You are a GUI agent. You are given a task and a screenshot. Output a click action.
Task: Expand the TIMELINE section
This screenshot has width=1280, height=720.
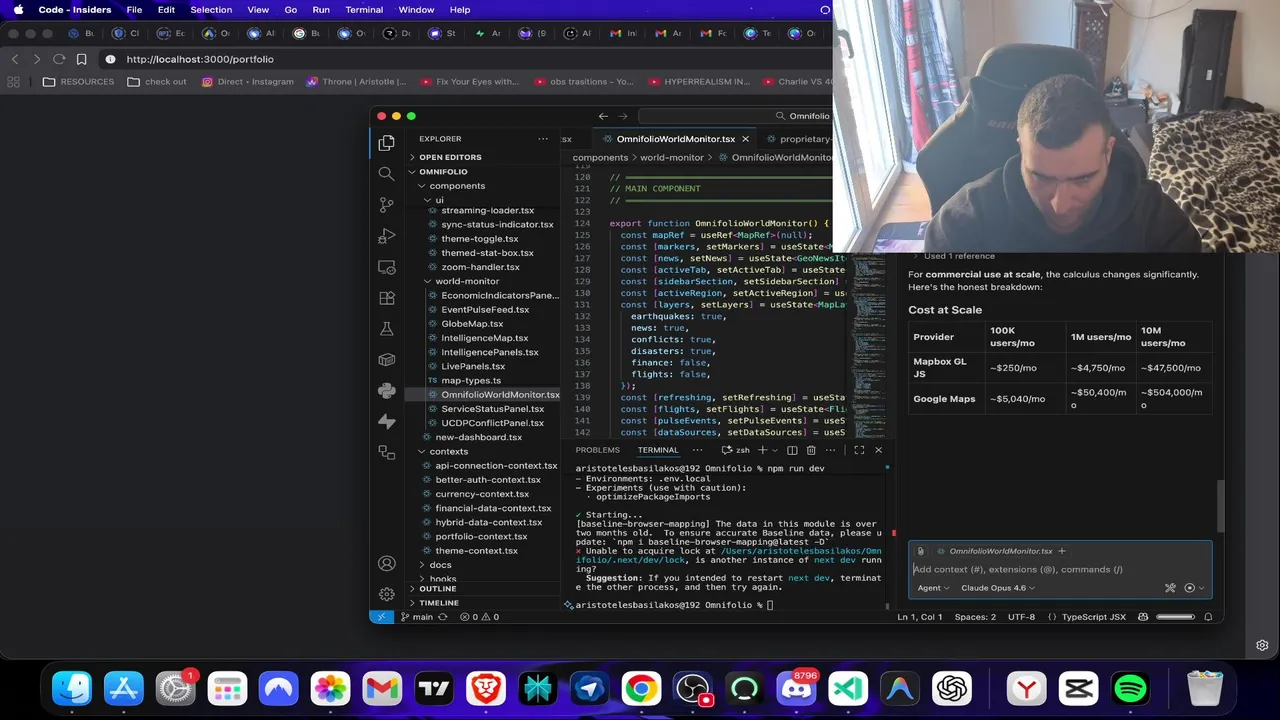click(439, 603)
